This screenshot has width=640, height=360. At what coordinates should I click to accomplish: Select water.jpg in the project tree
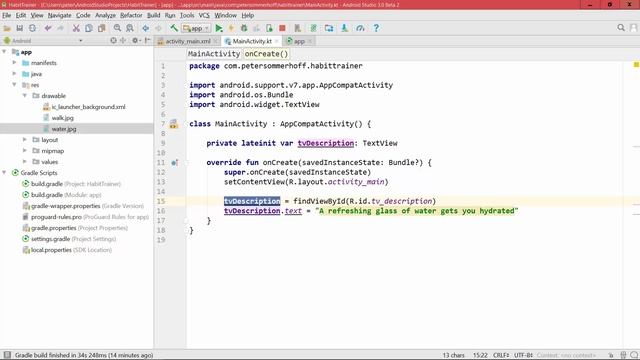click(x=64, y=129)
